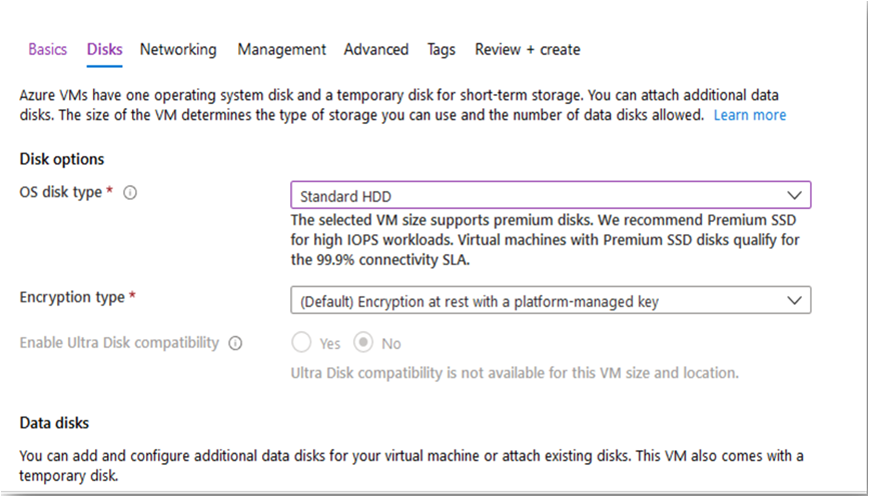Open the Management tab
This screenshot has width=869, height=497.
tap(282, 50)
